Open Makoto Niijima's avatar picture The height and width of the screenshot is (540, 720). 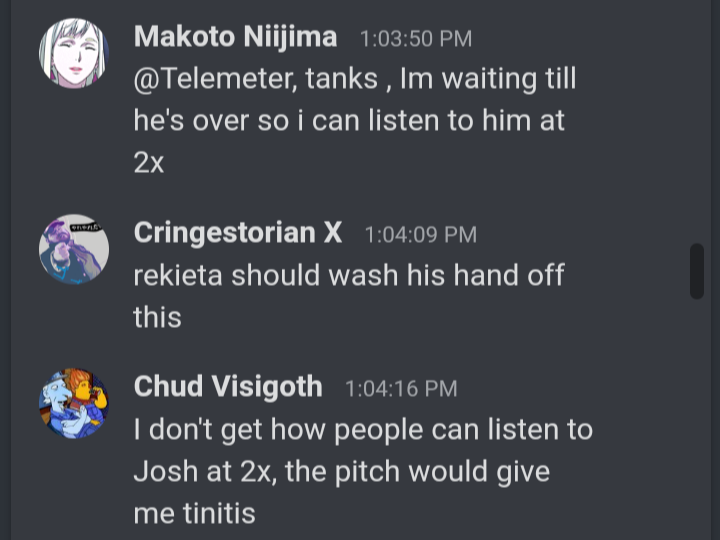point(74,53)
